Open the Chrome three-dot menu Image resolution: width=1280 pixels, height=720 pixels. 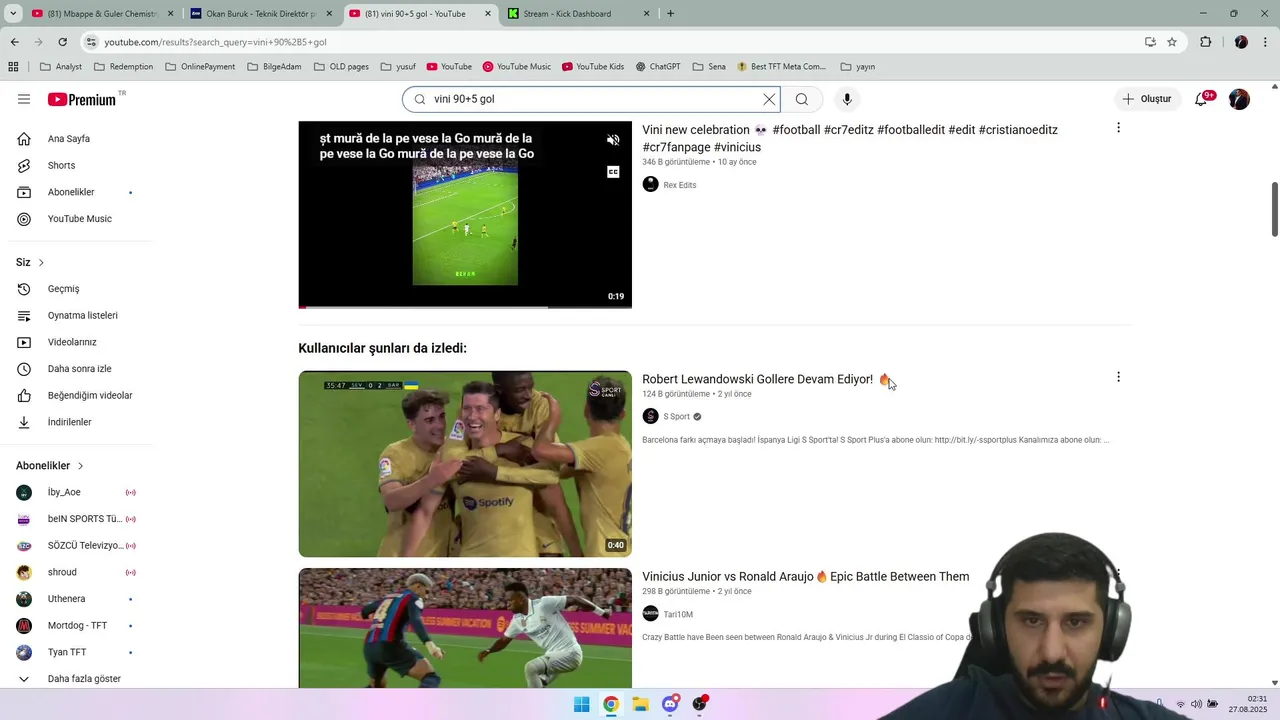coord(1266,42)
